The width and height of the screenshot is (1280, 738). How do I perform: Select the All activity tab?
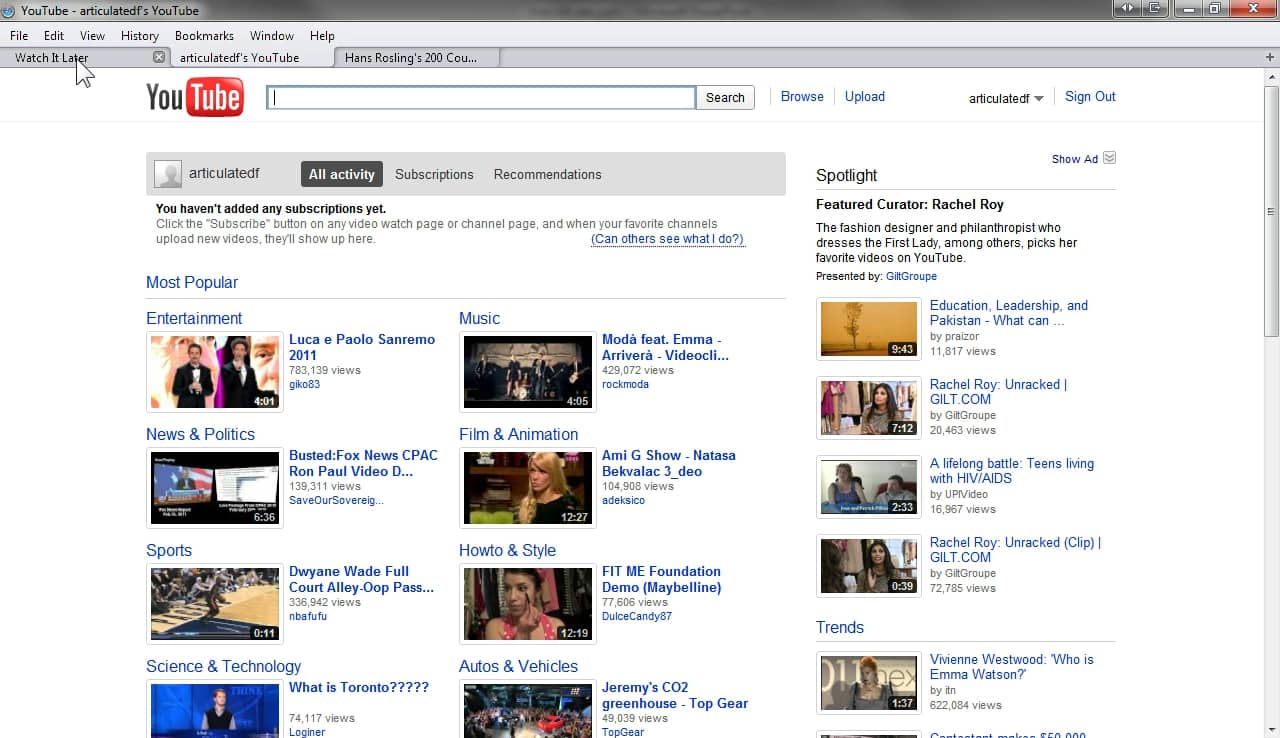(x=342, y=174)
